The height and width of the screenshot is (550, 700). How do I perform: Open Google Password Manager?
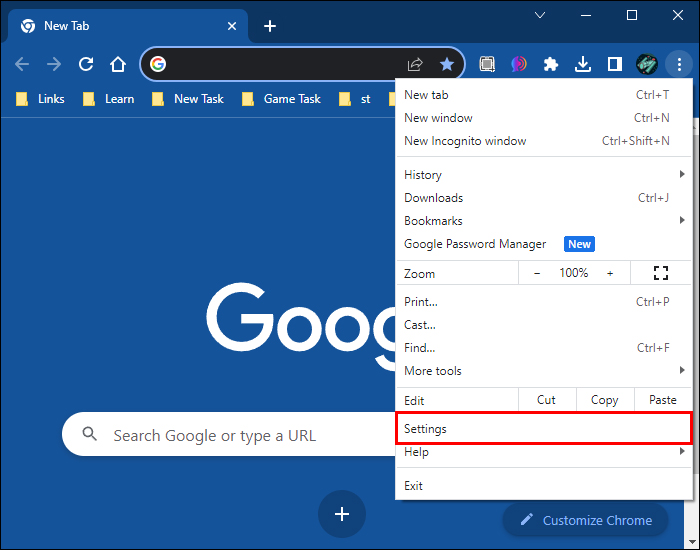click(x=544, y=244)
